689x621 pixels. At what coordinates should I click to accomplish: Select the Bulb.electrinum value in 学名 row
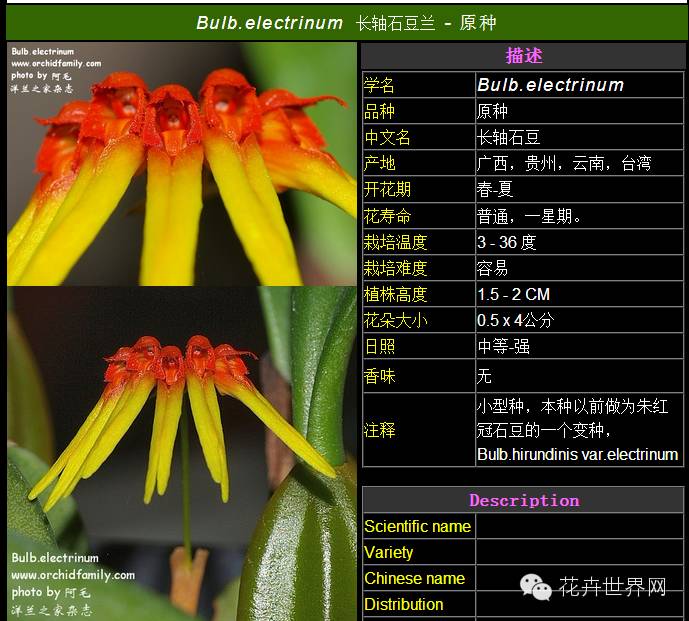(550, 86)
